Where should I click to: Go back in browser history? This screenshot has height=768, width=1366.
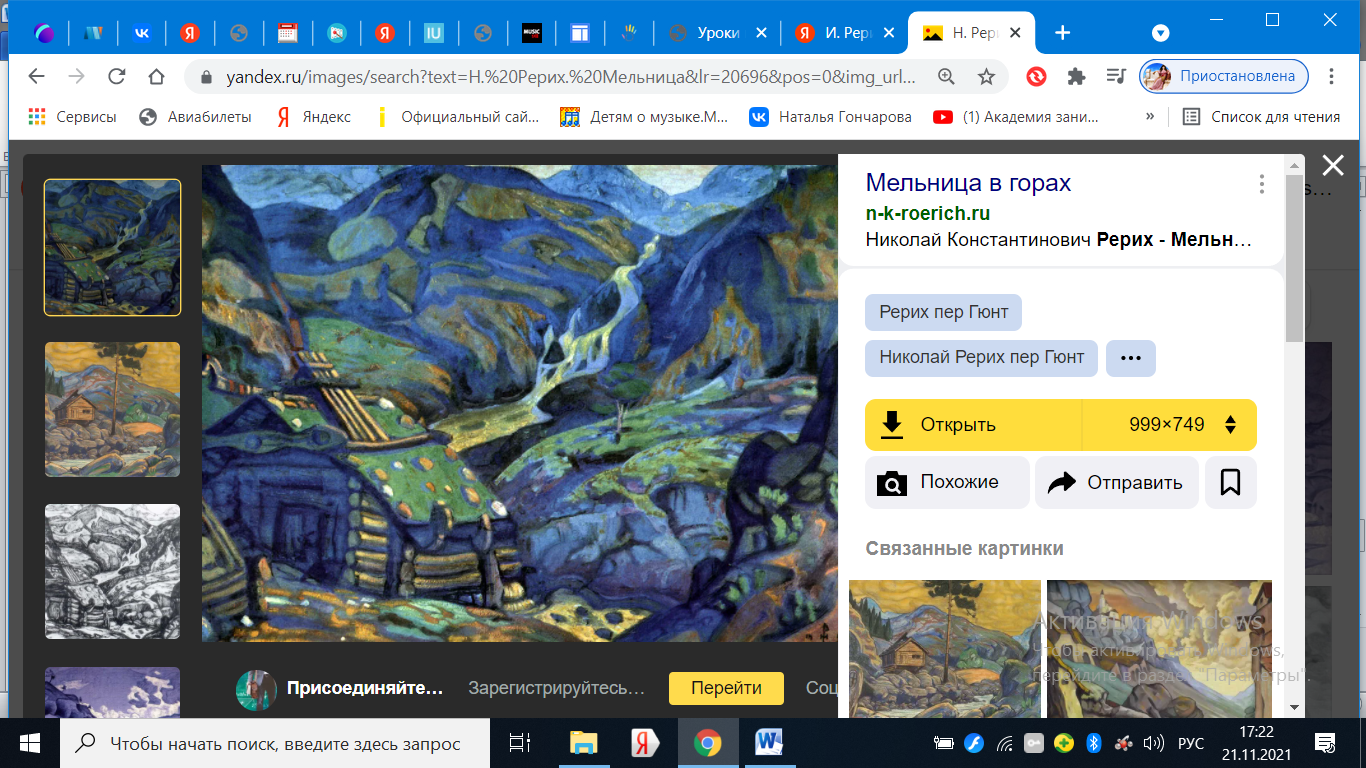point(36,77)
